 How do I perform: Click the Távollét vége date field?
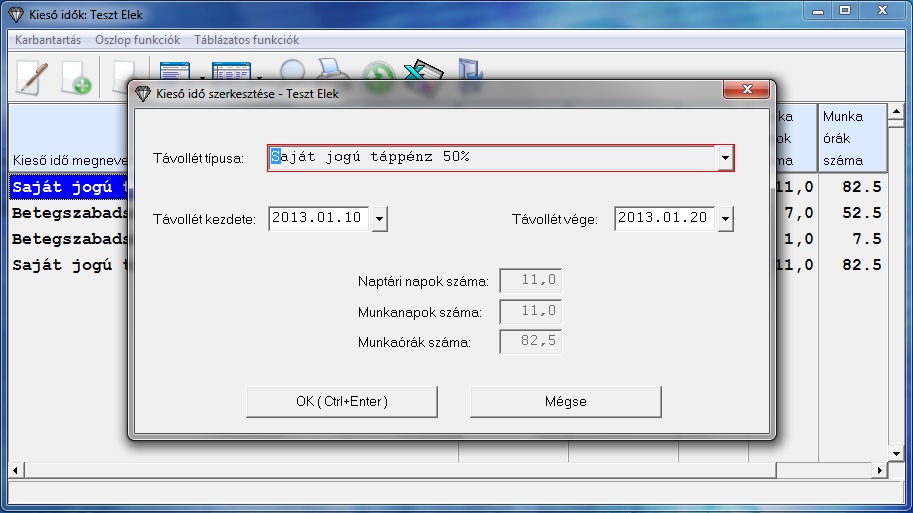(664, 219)
